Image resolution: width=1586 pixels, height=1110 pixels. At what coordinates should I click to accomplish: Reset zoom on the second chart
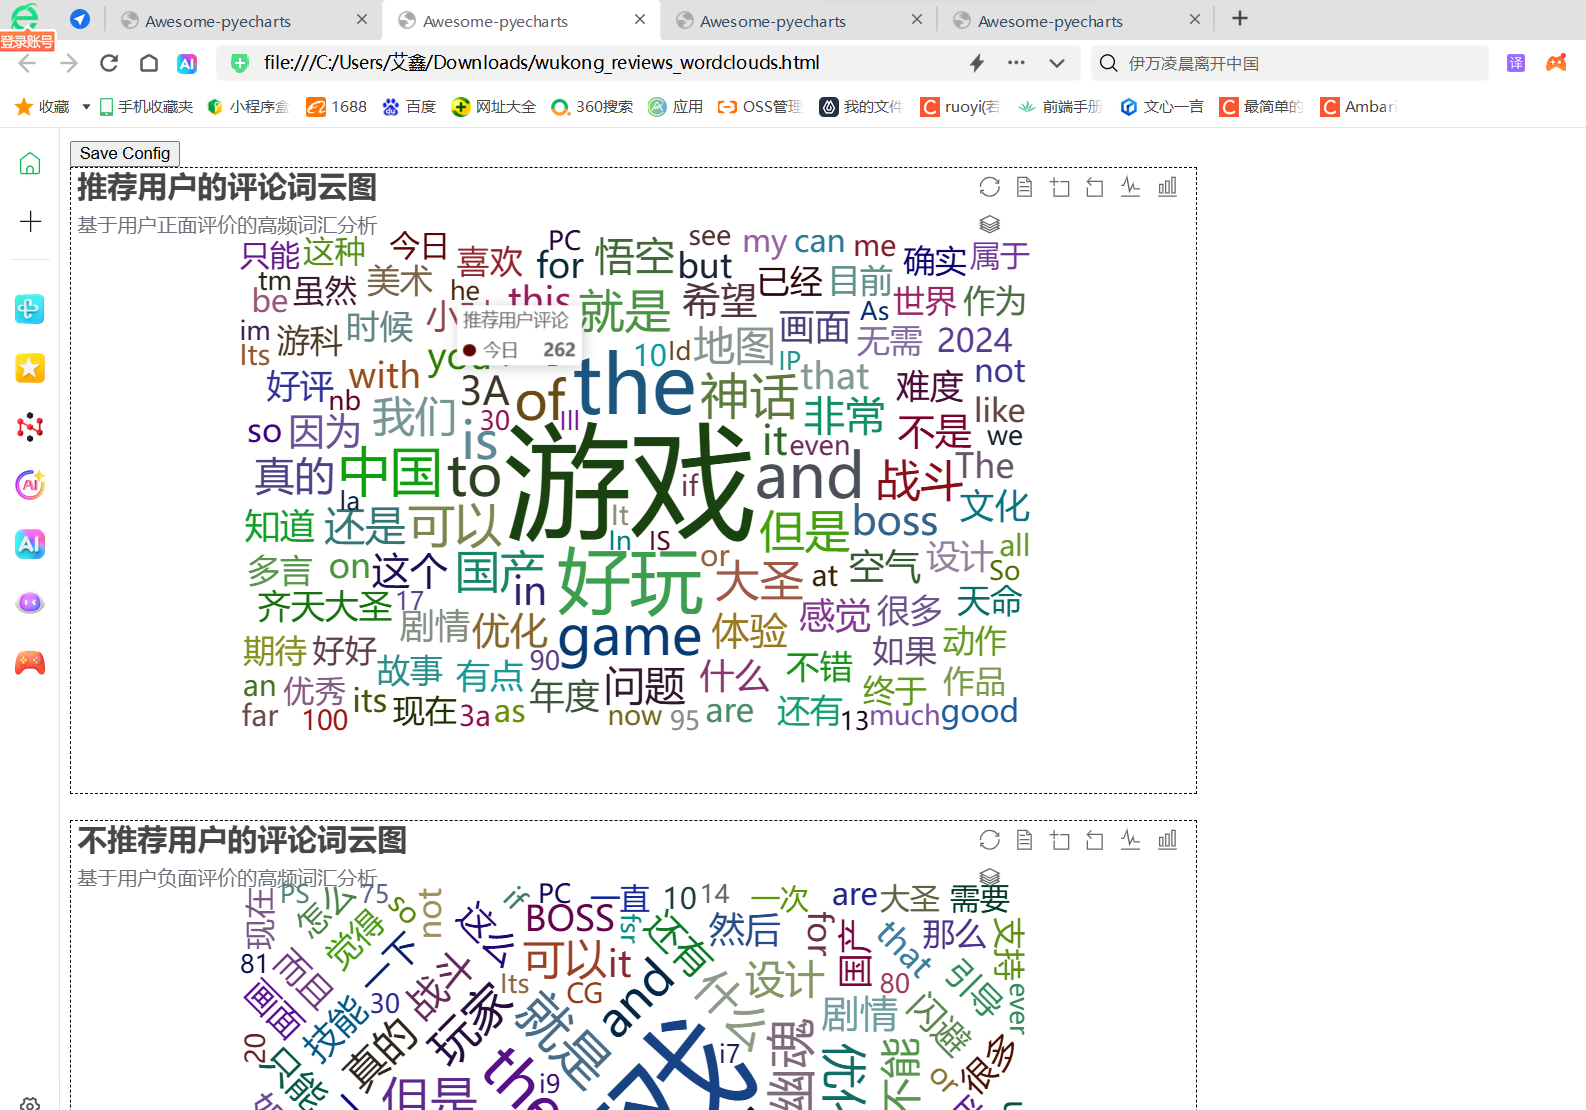1095,840
